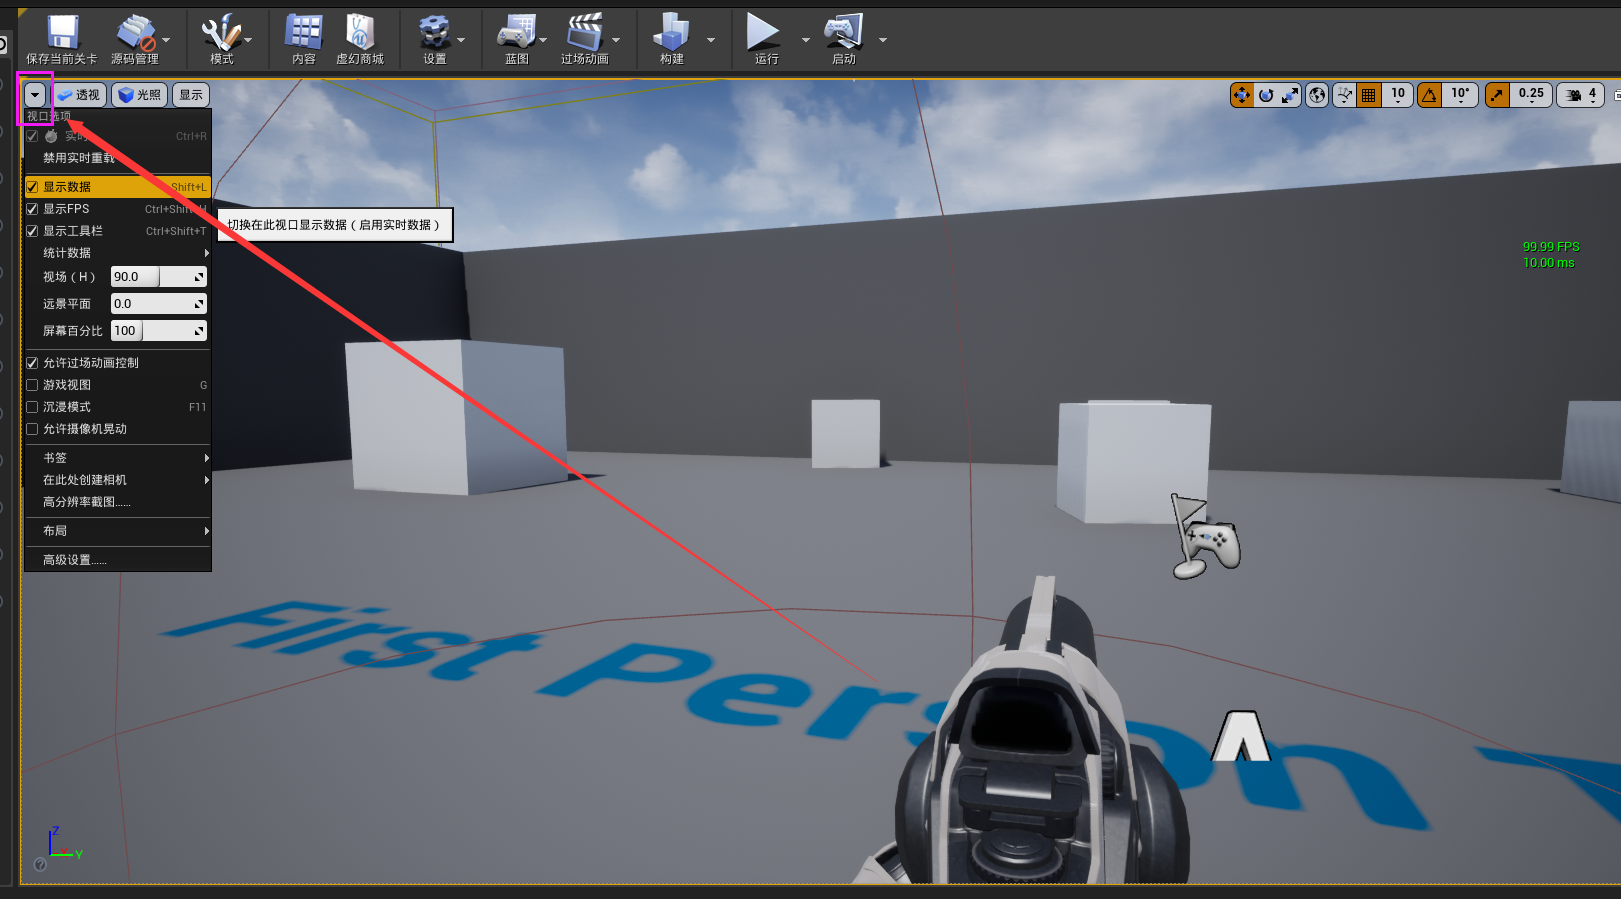The width and height of the screenshot is (1621, 899).
Task: Click the Blueprints (蓝图) icon
Action: (516, 33)
